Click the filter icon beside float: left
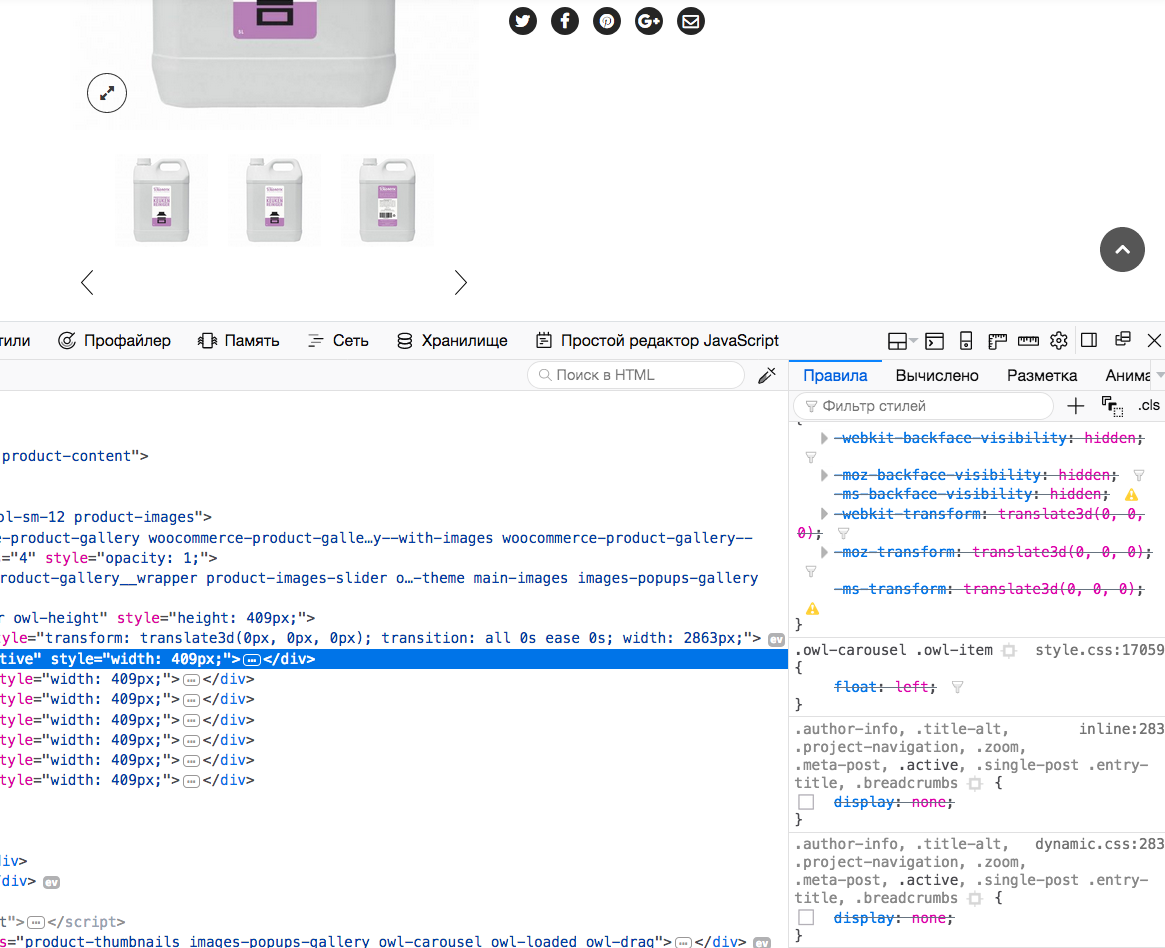This screenshot has height=948, width=1165. (x=957, y=687)
